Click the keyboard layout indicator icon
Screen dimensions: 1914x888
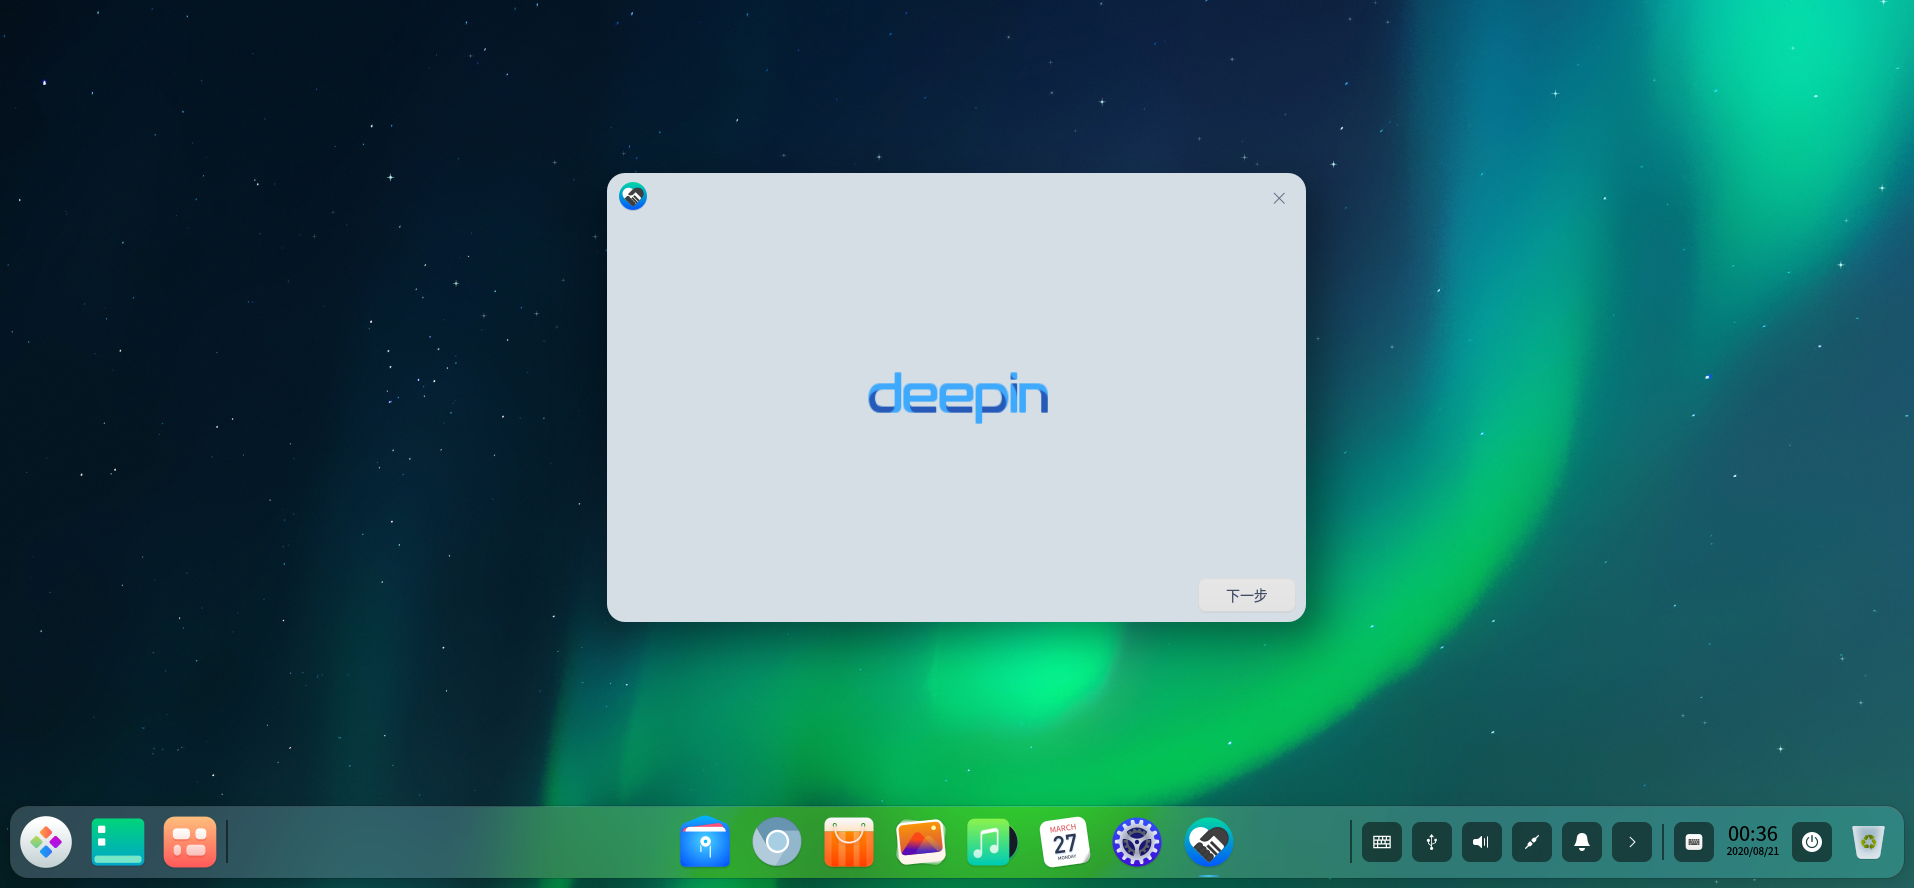[1694, 842]
